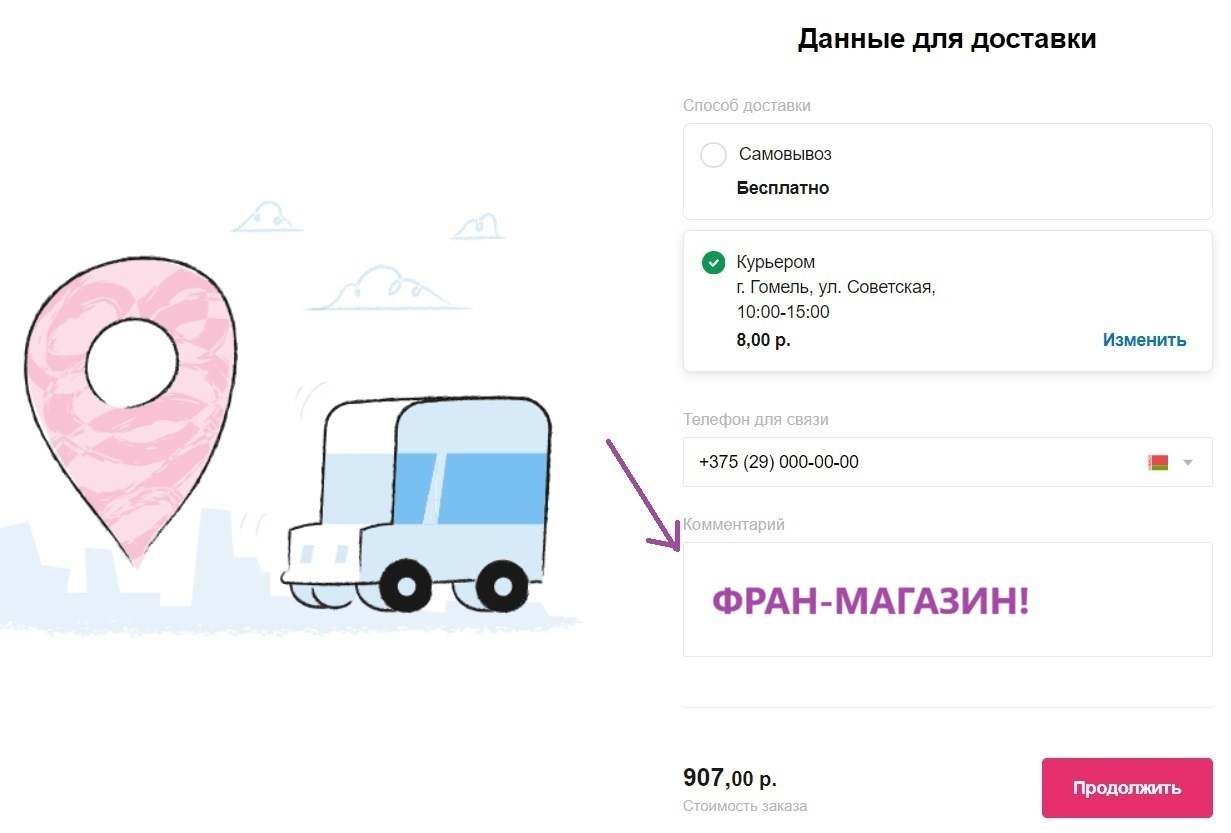Click the Изменить link

pyautogui.click(x=1144, y=340)
